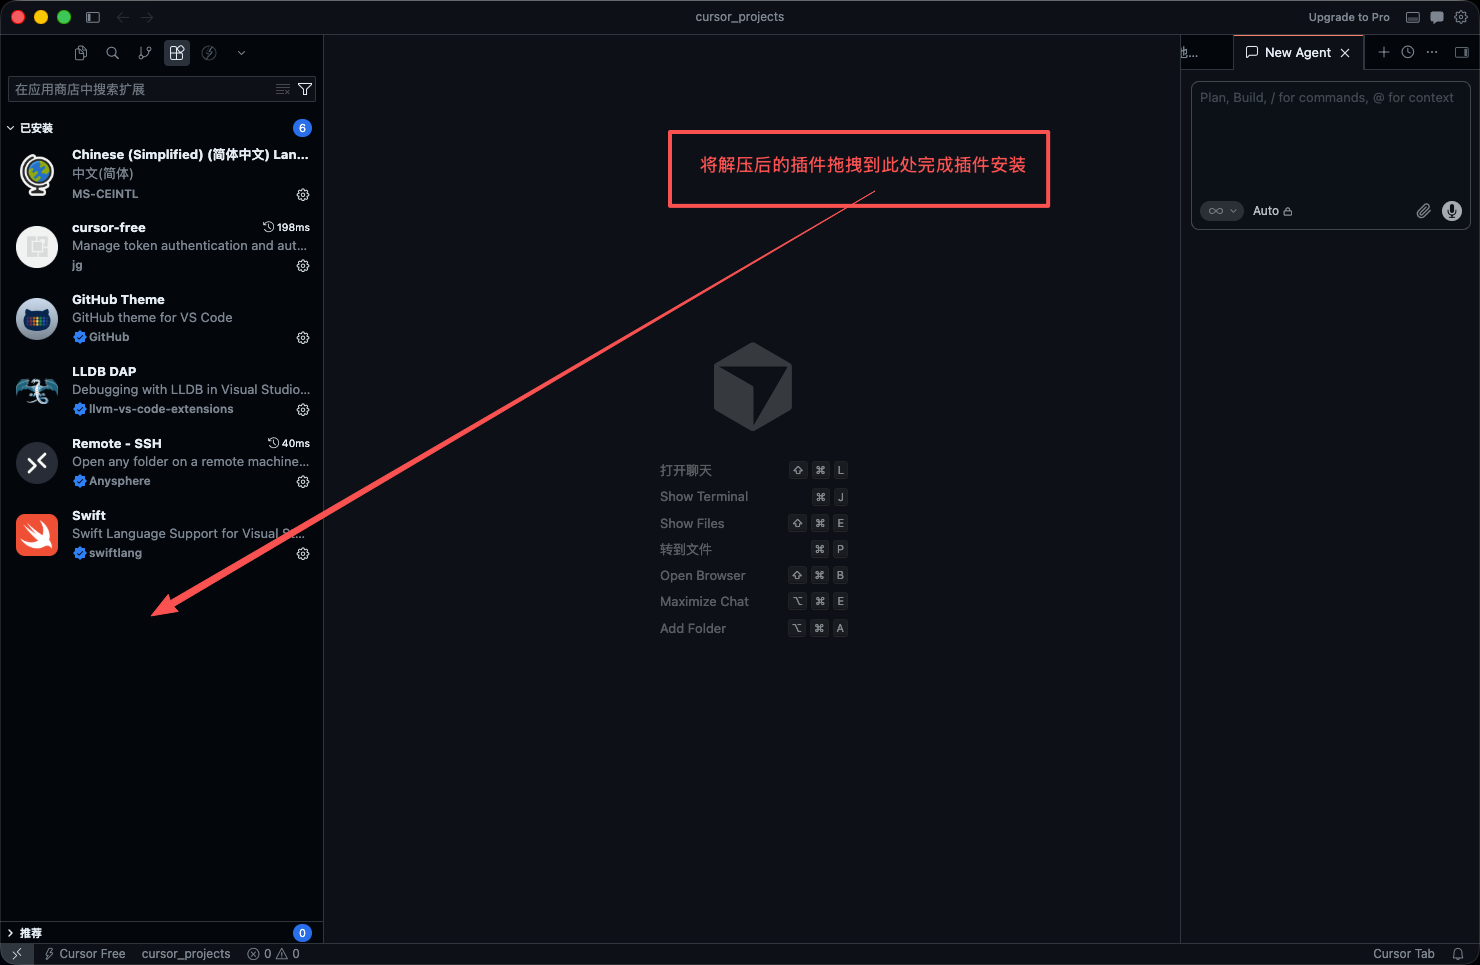Toggle the bottom panel layout icon

[1413, 17]
